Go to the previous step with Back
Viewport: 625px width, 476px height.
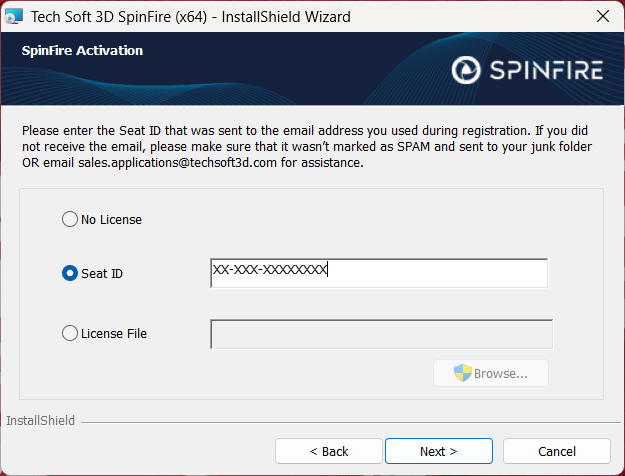(328, 451)
